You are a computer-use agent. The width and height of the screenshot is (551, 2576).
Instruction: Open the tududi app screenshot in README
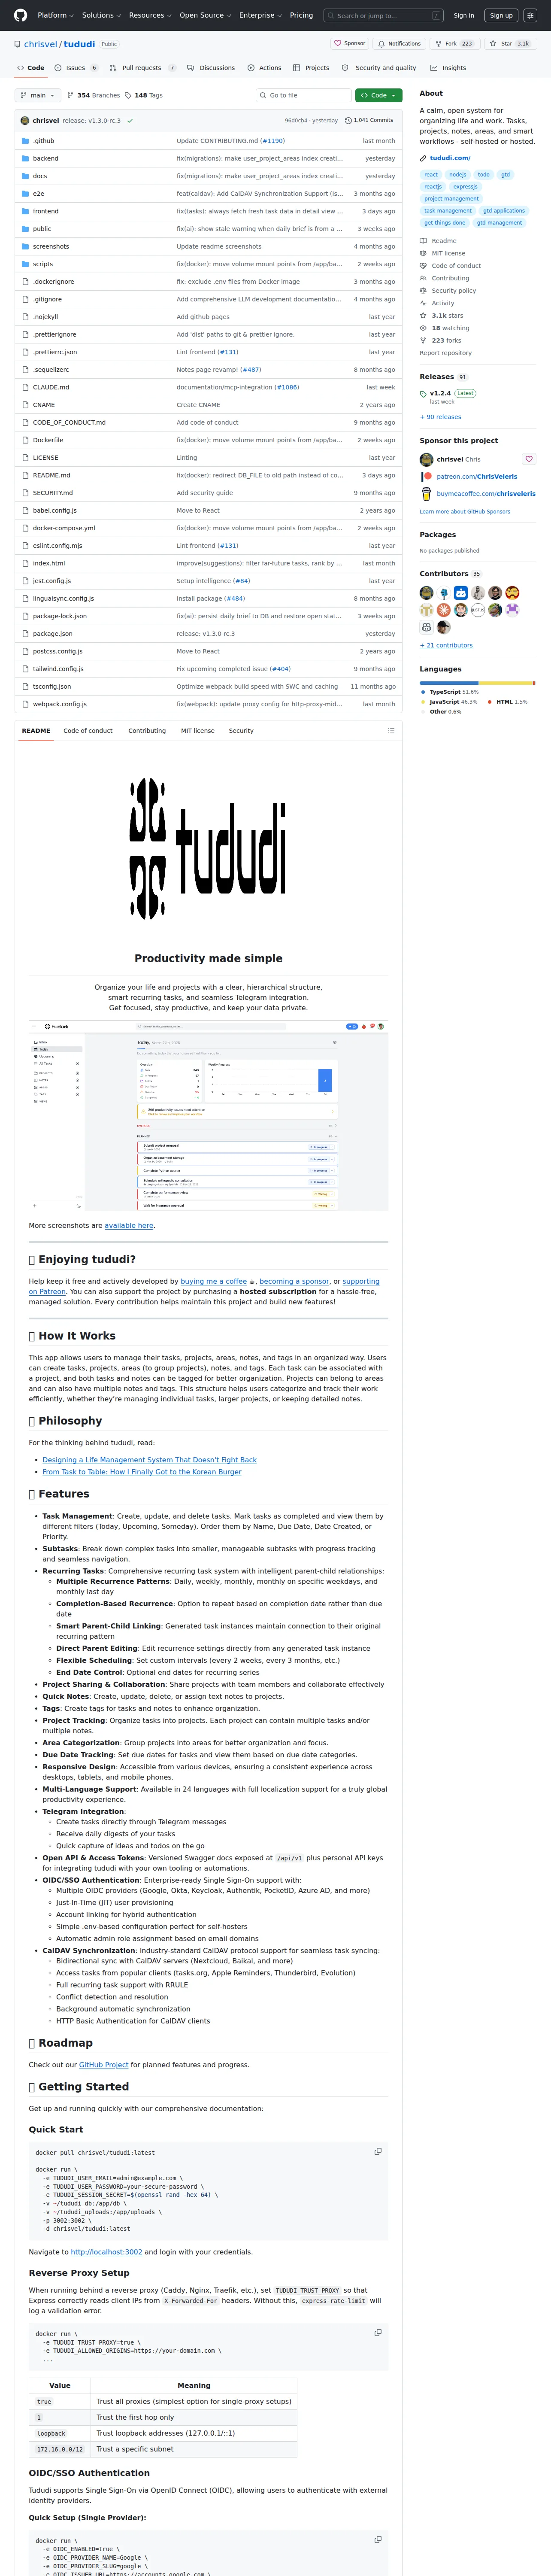pyautogui.click(x=208, y=1115)
